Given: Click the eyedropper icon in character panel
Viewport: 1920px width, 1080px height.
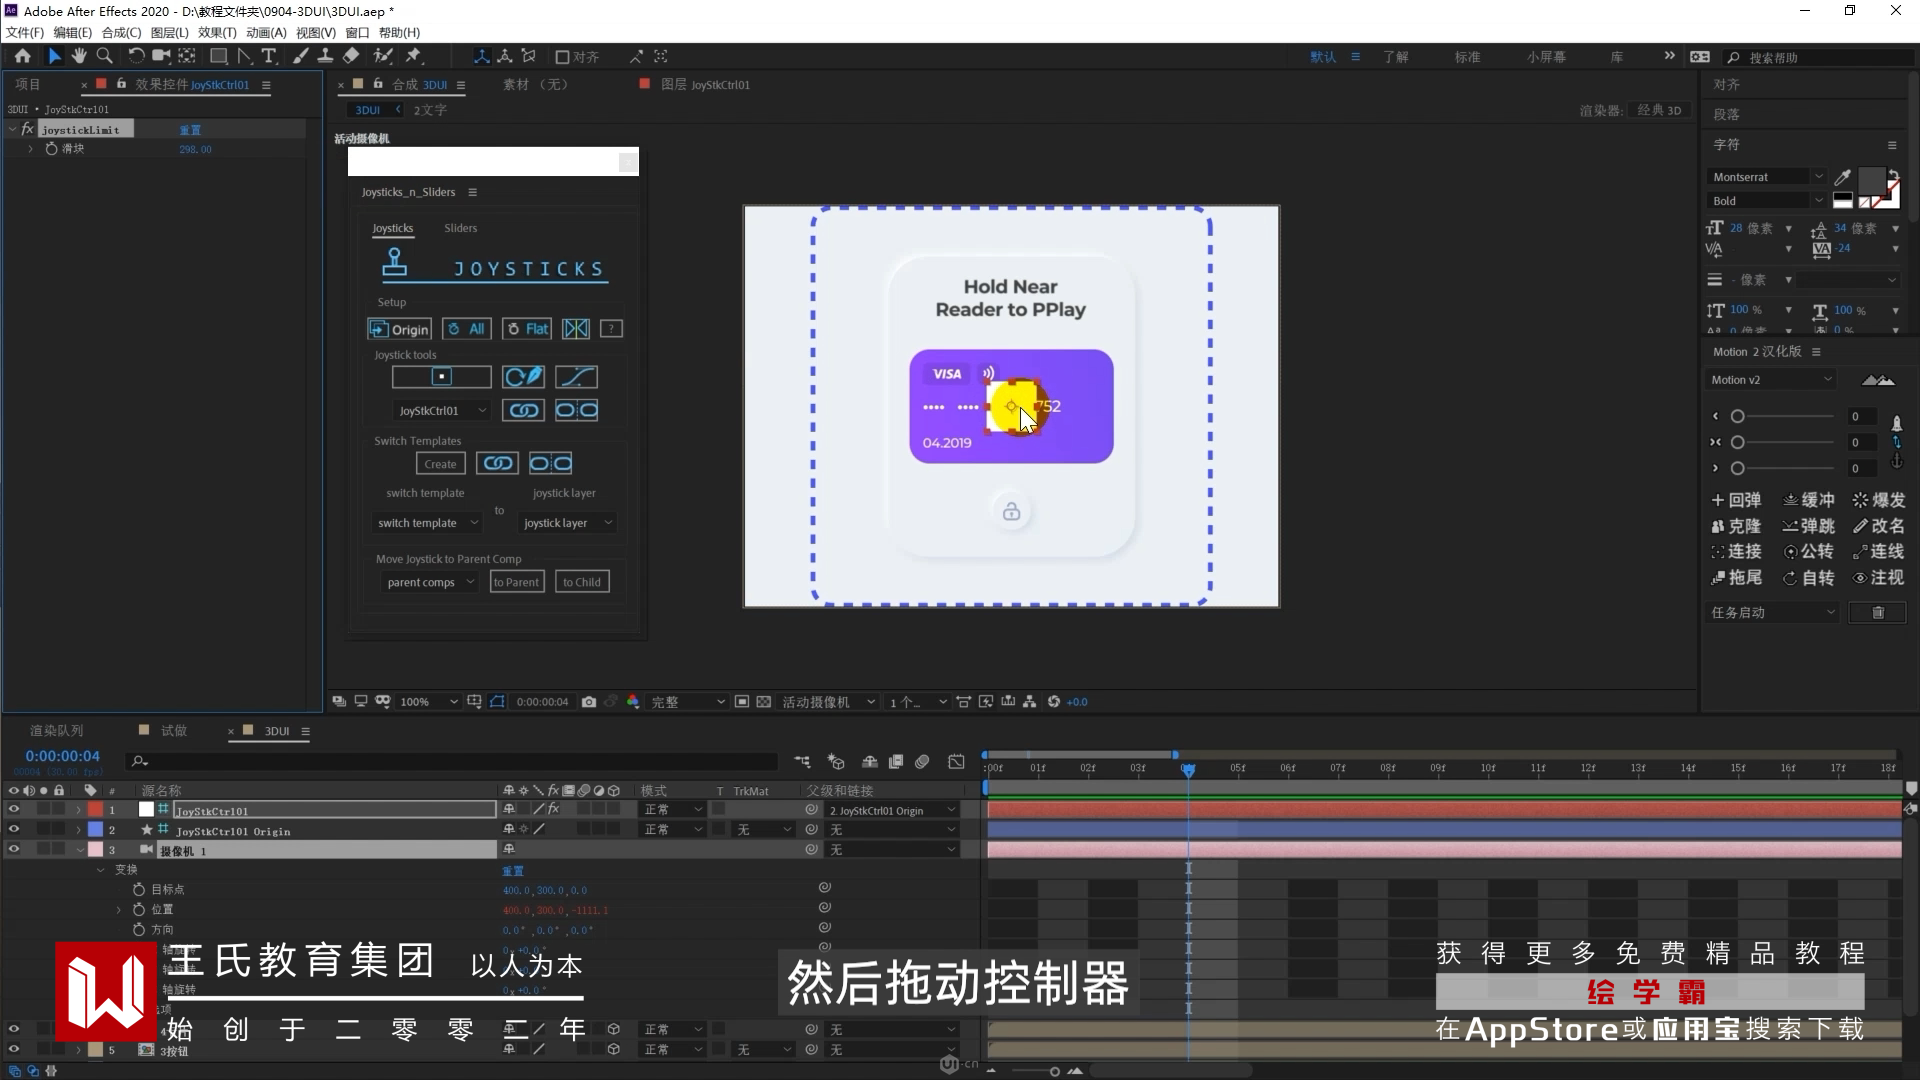Looking at the screenshot, I should tap(1843, 177).
